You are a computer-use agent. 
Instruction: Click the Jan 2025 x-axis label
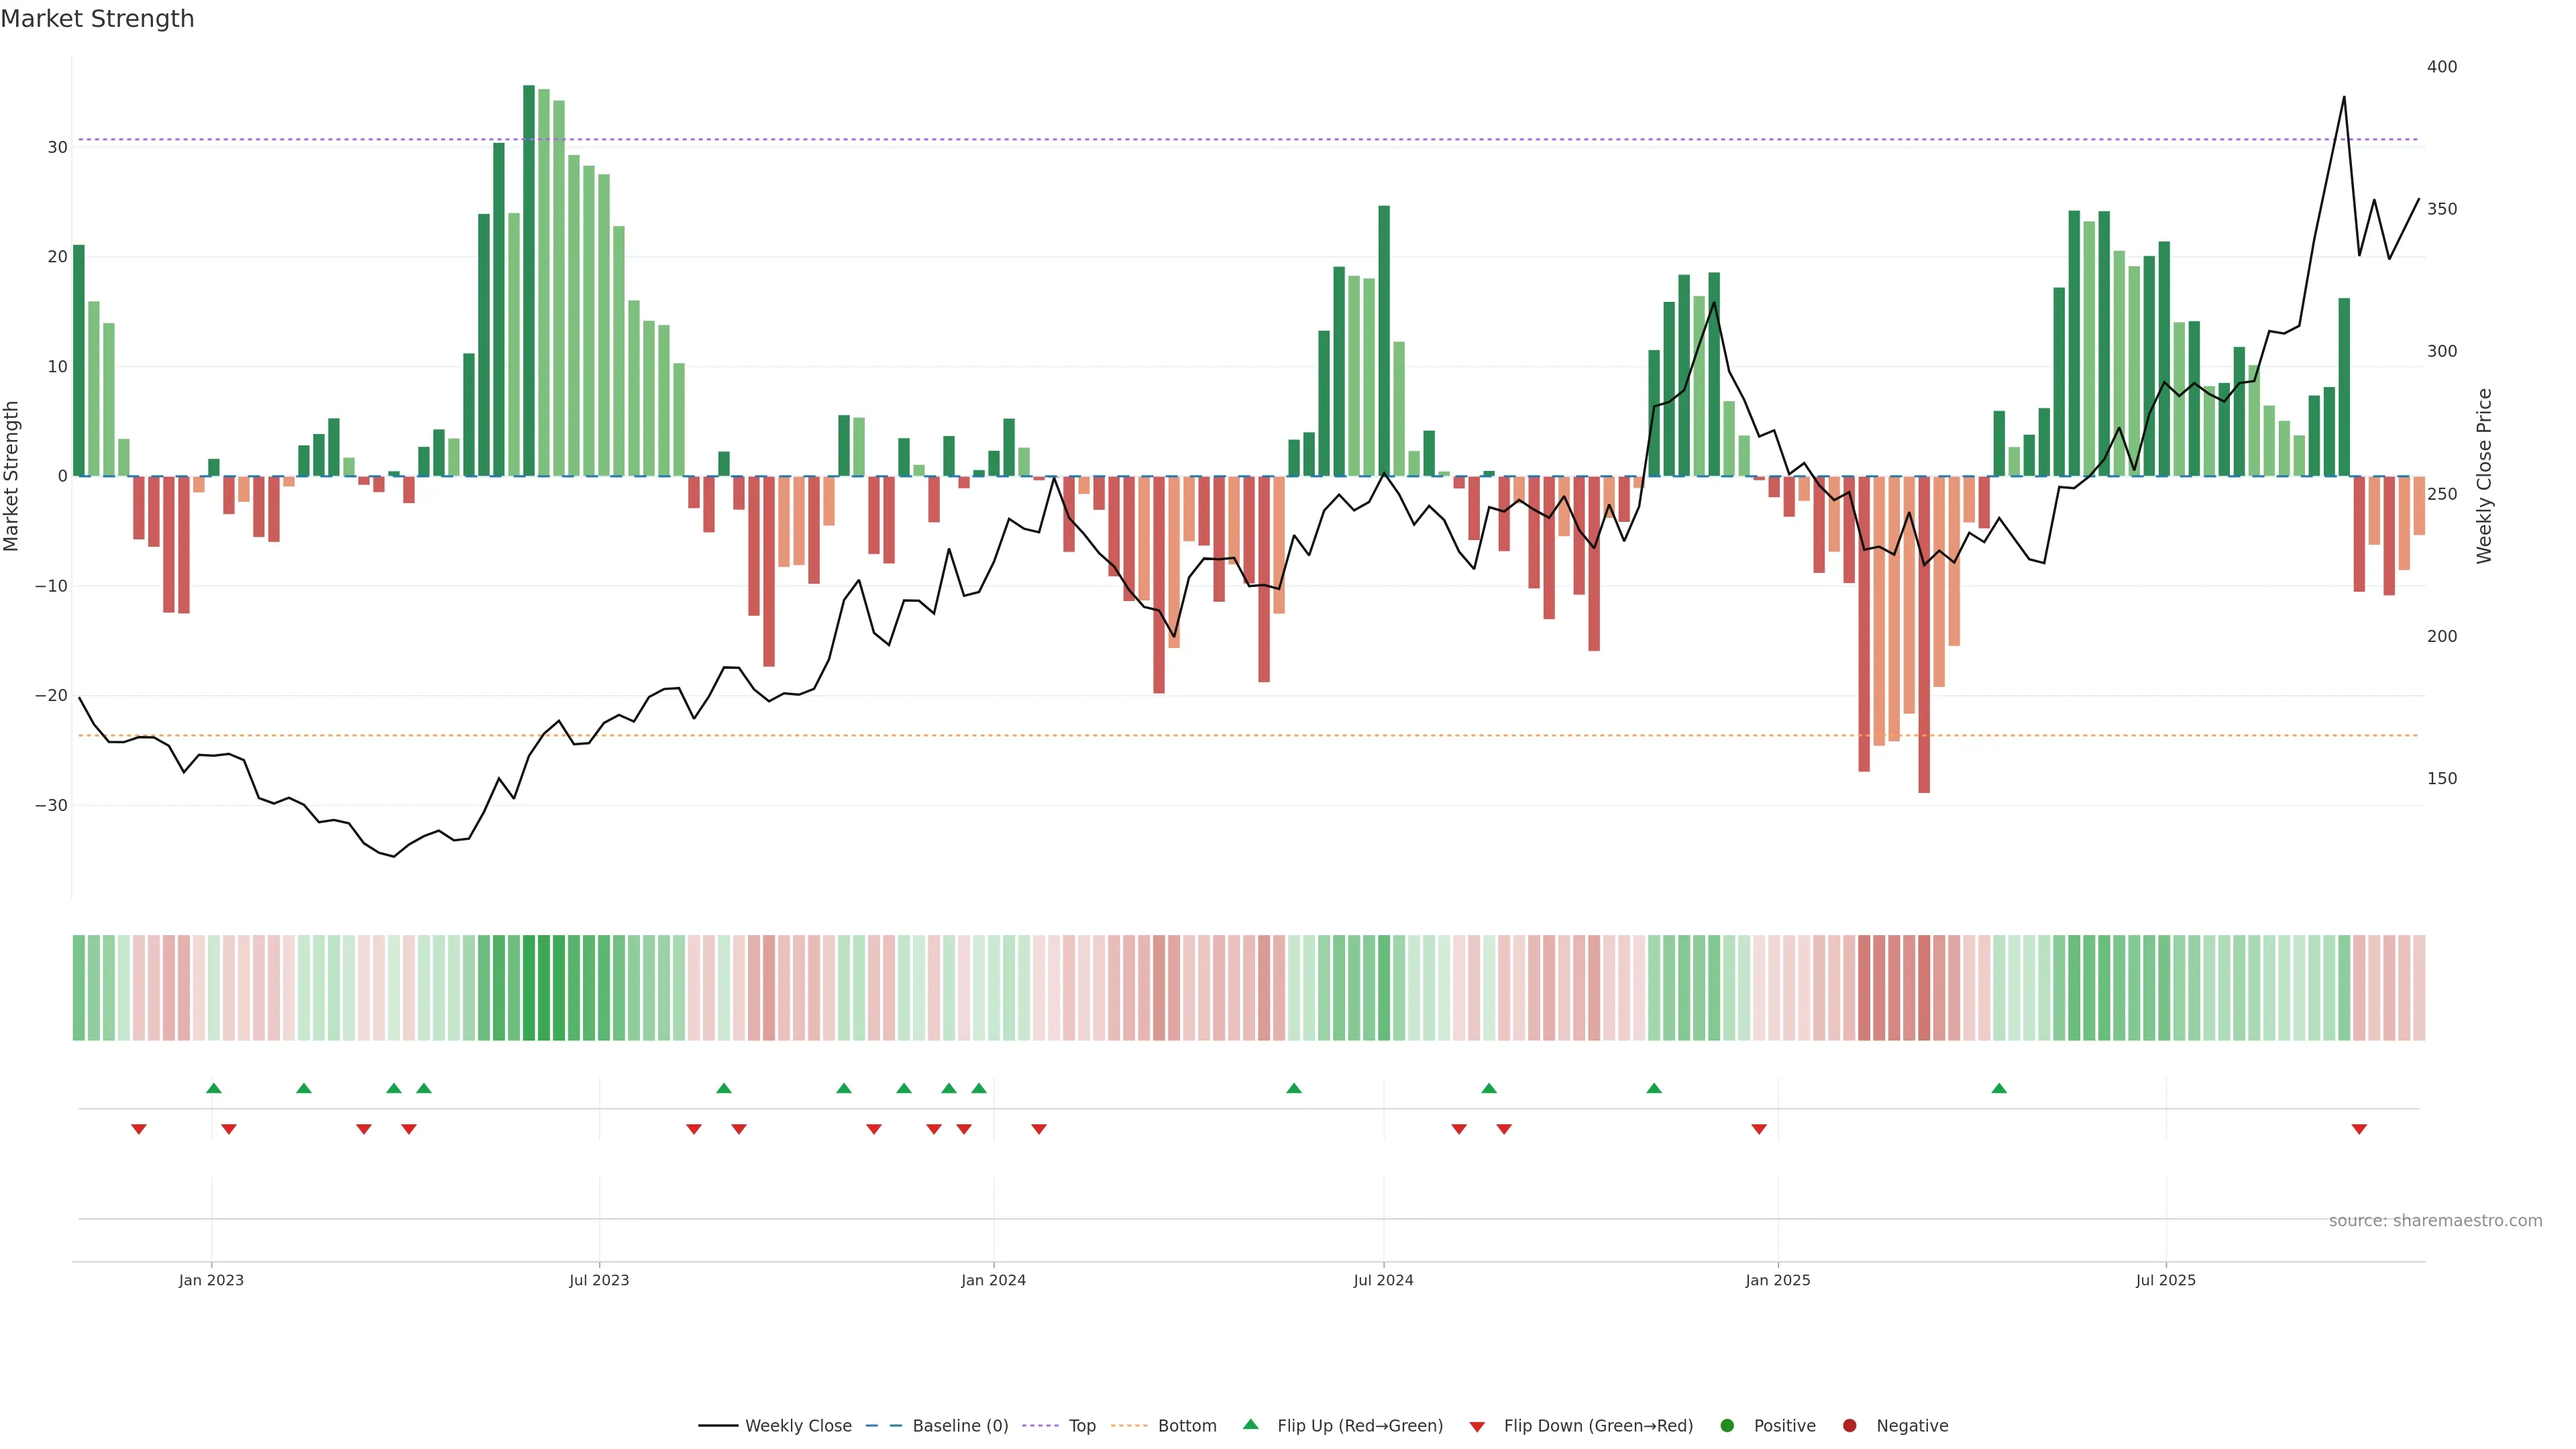point(1778,1280)
